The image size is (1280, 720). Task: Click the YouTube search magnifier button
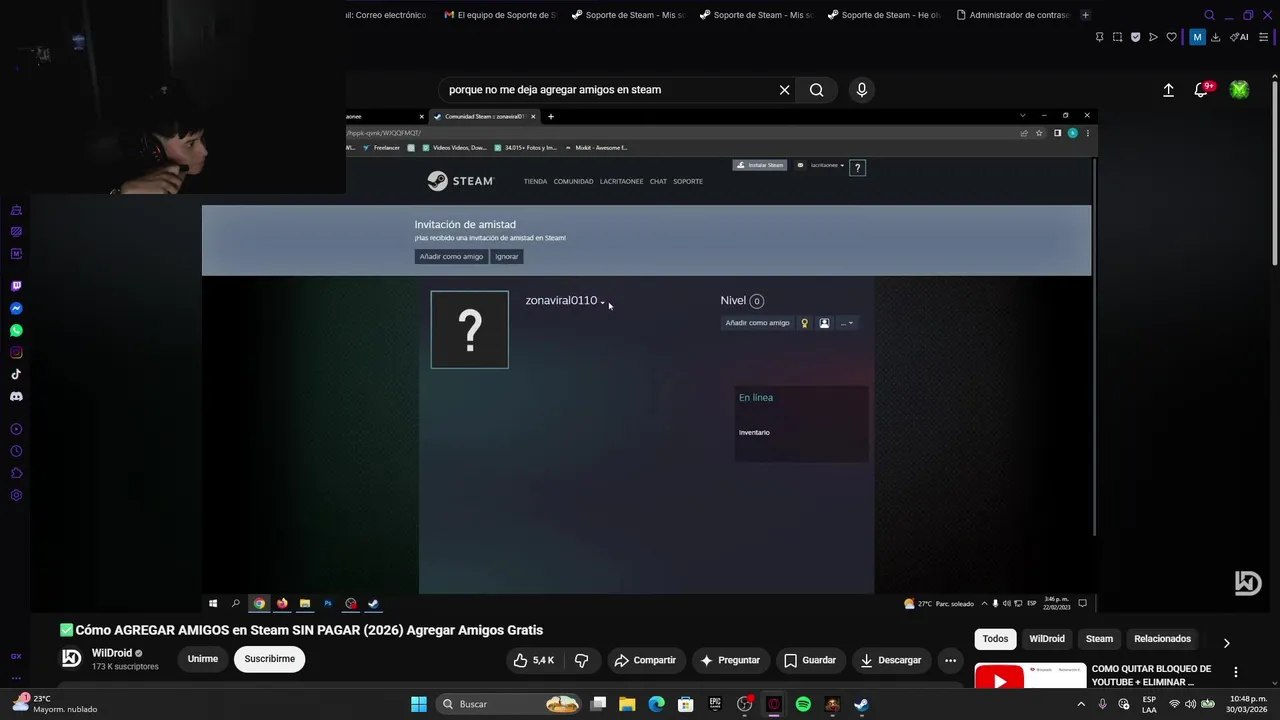[x=816, y=90]
